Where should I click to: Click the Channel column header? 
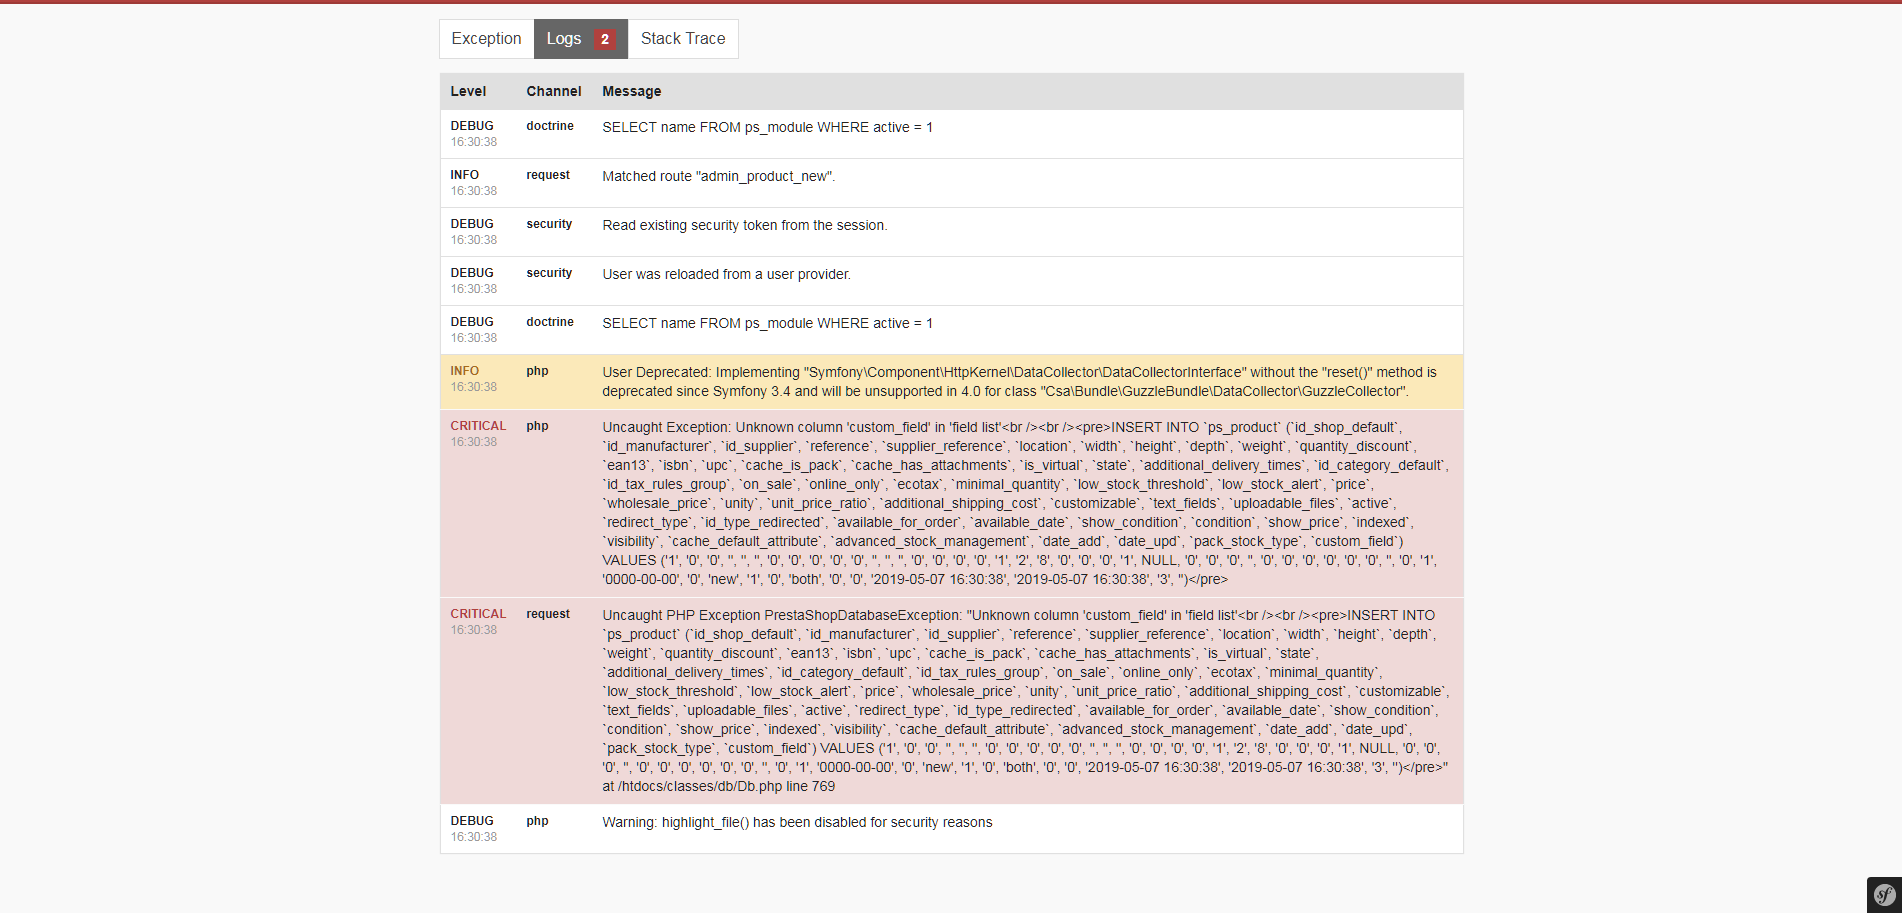tap(554, 91)
